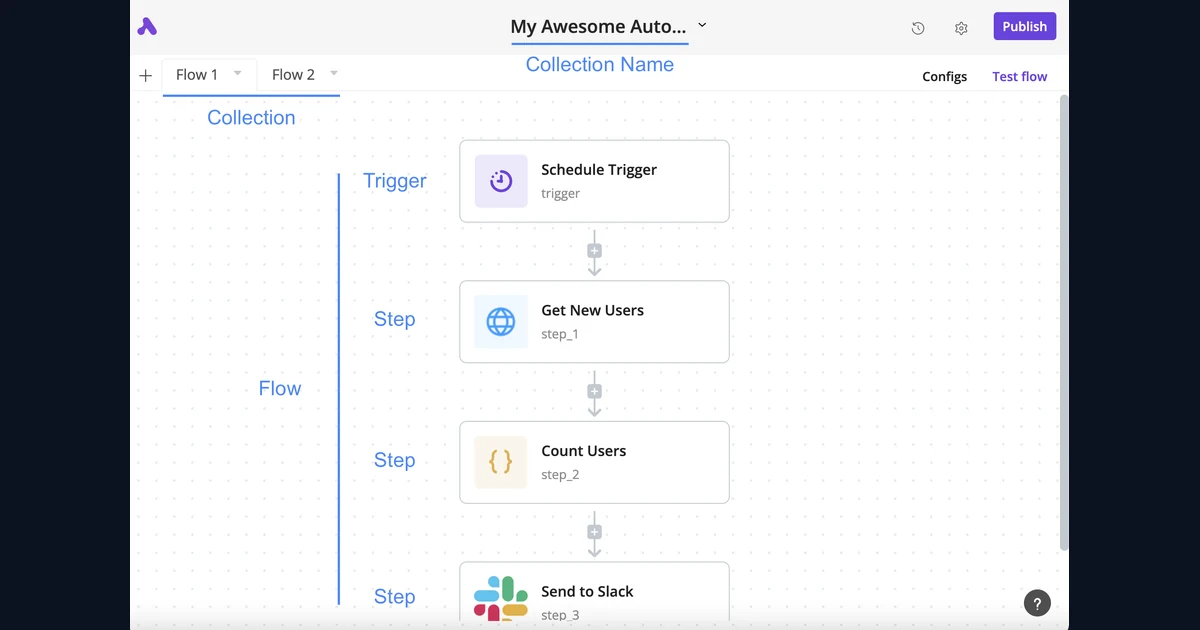Click the 'step_2' label text
1200x630 pixels.
pyautogui.click(x=560, y=475)
